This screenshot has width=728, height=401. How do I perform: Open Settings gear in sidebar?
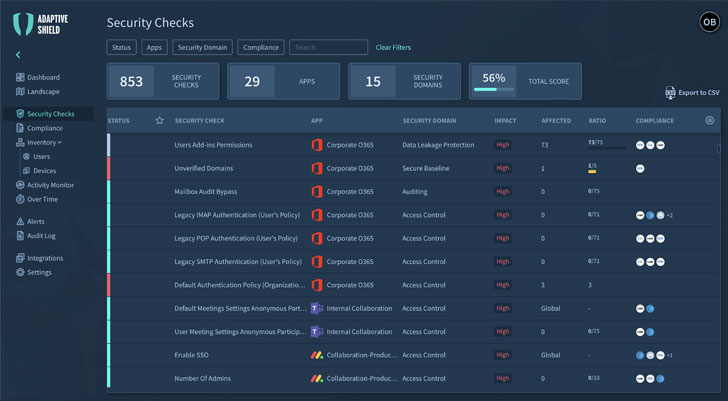(x=19, y=272)
